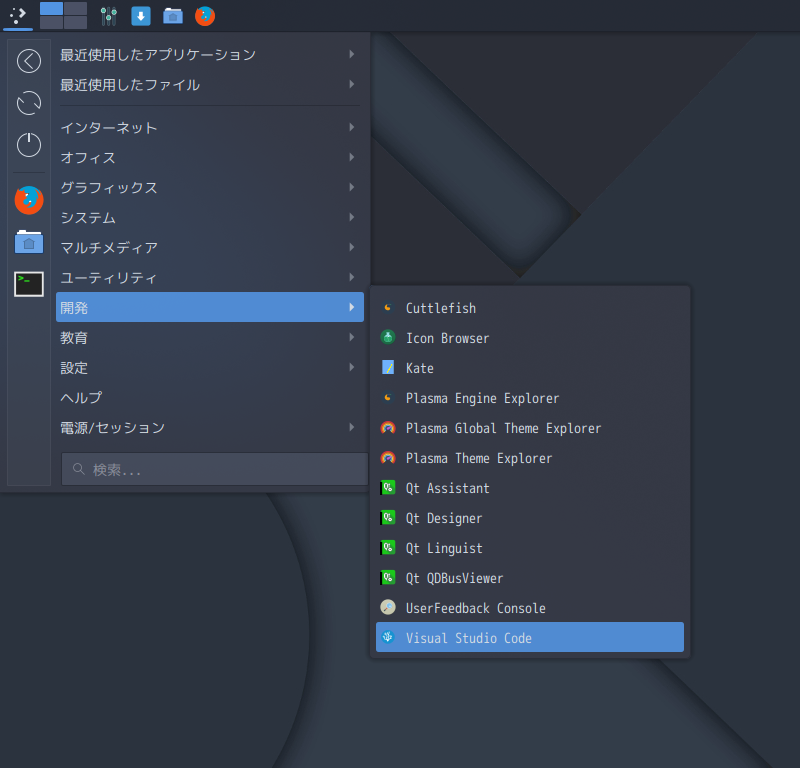The width and height of the screenshot is (800, 768).
Task: Expand the 設定 submenu arrow
Action: tap(352, 367)
